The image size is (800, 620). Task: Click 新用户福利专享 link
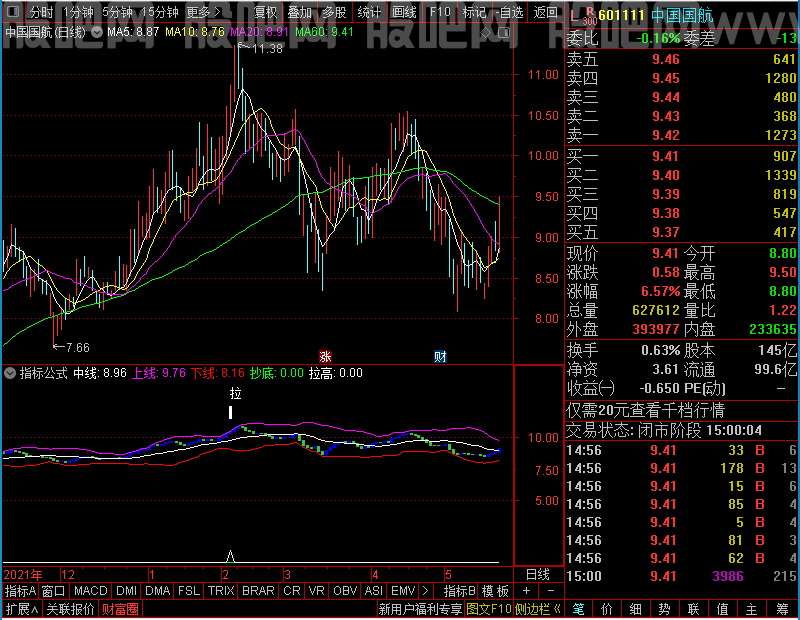point(420,609)
